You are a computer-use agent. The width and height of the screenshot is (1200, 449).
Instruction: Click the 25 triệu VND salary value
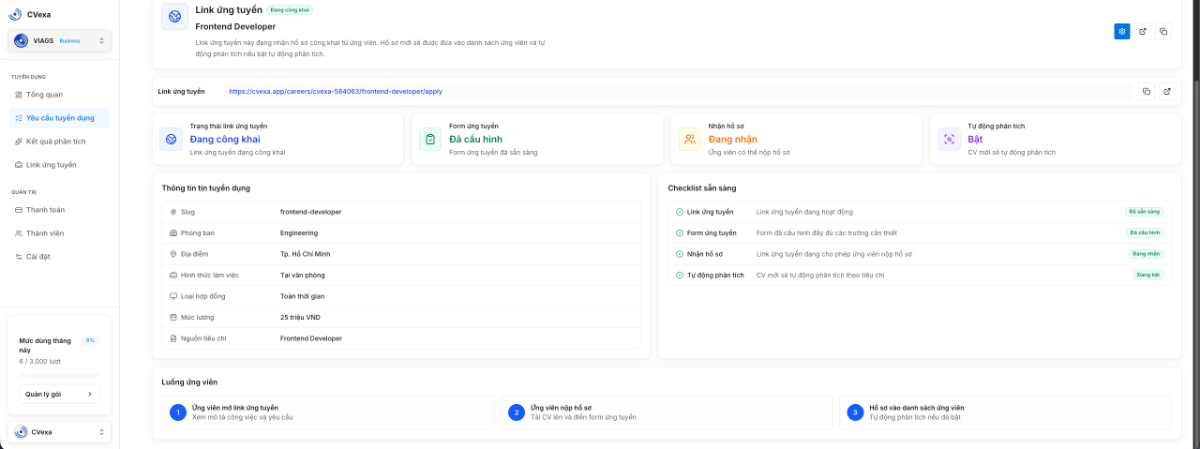(x=300, y=317)
